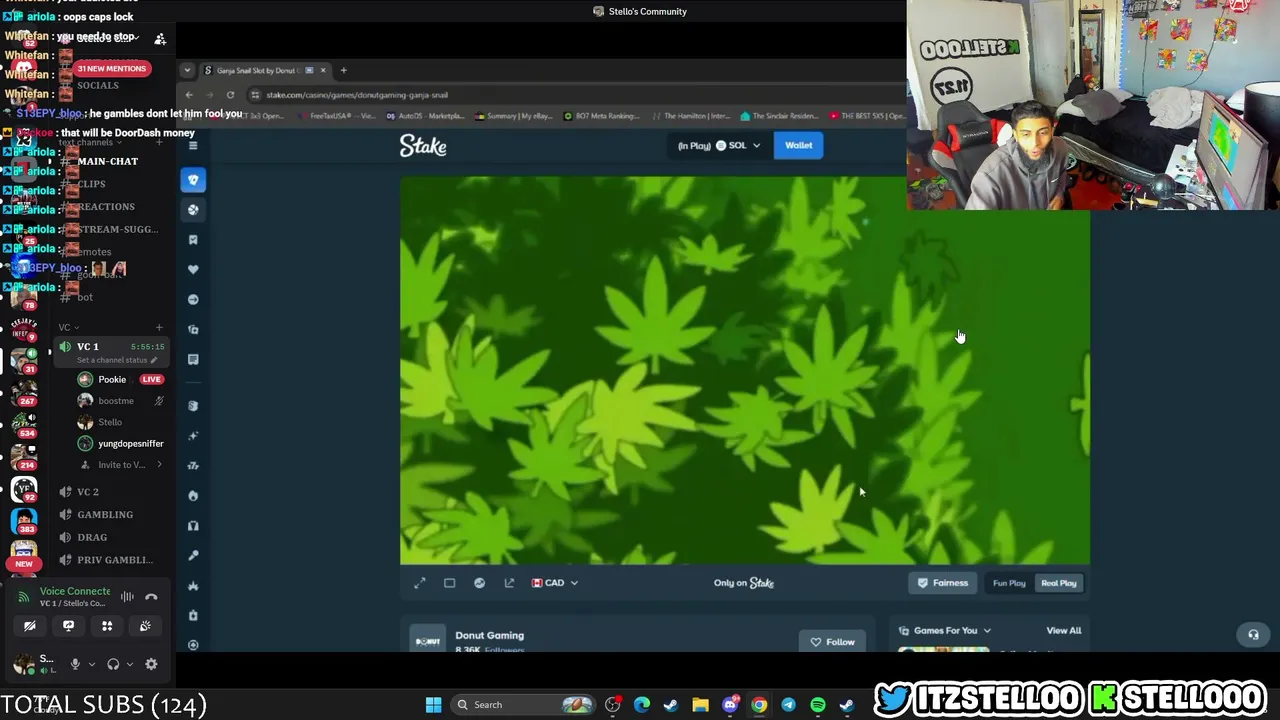Deafen Discord audio with headphones icon
The width and height of the screenshot is (1280, 720).
113,664
